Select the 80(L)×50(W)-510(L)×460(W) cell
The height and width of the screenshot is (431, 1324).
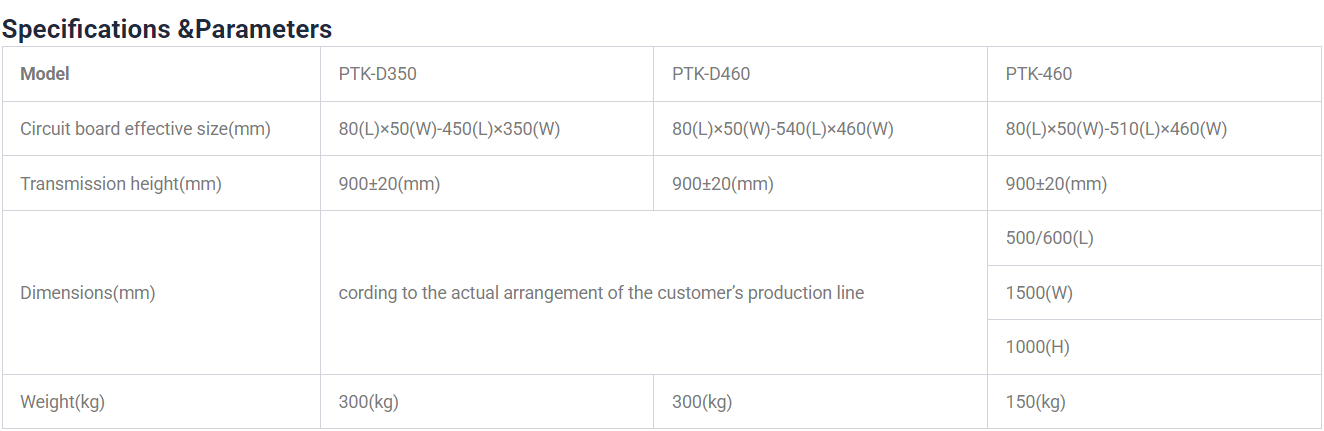tap(1116, 129)
